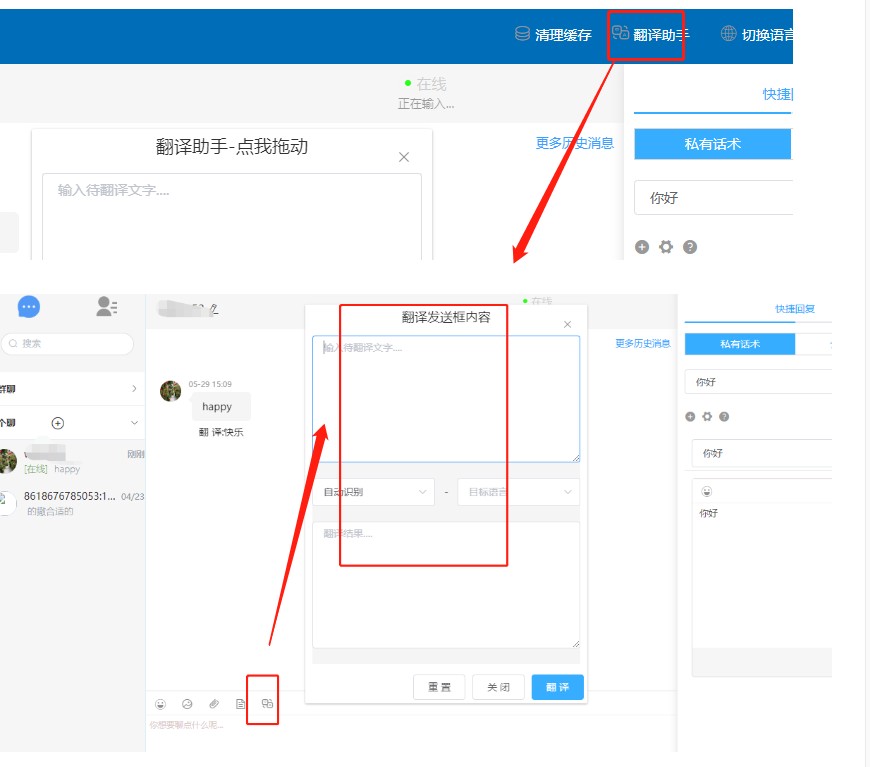
Task: Click the 你好 phrase field in the upper panel
Action: point(714,198)
